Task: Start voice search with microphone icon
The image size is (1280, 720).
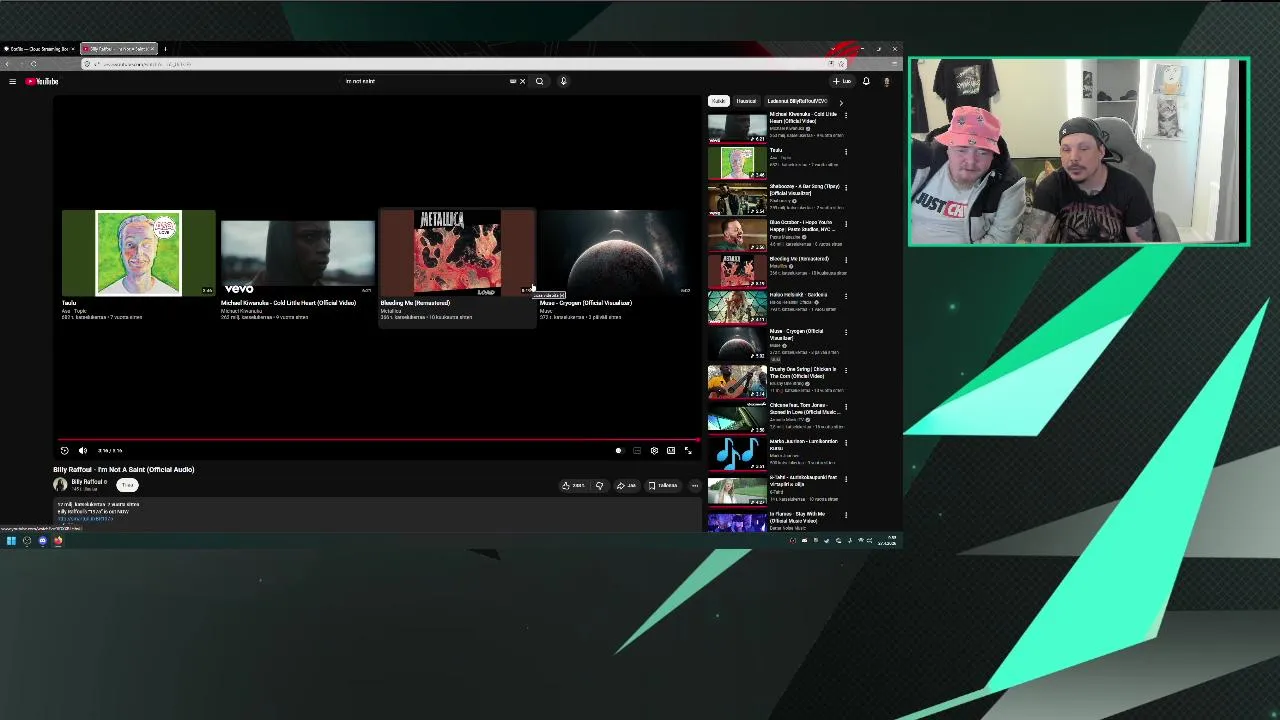Action: tap(563, 81)
